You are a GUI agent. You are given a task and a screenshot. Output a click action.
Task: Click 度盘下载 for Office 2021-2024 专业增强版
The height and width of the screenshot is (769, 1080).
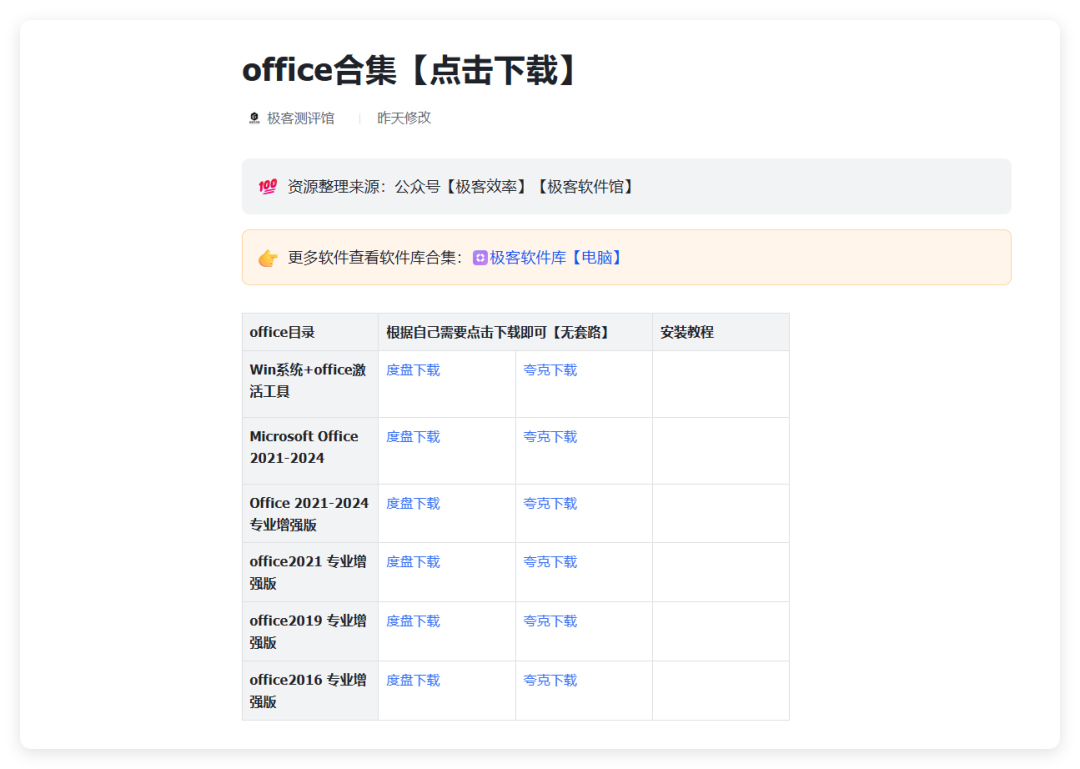[x=413, y=504]
